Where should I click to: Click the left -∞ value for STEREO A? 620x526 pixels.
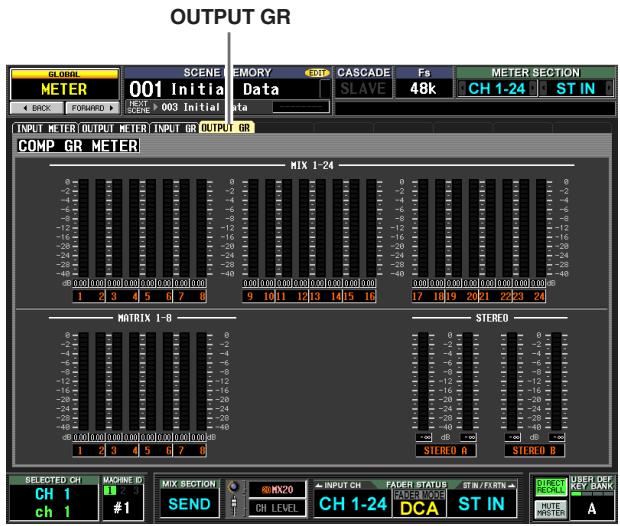[x=423, y=437]
